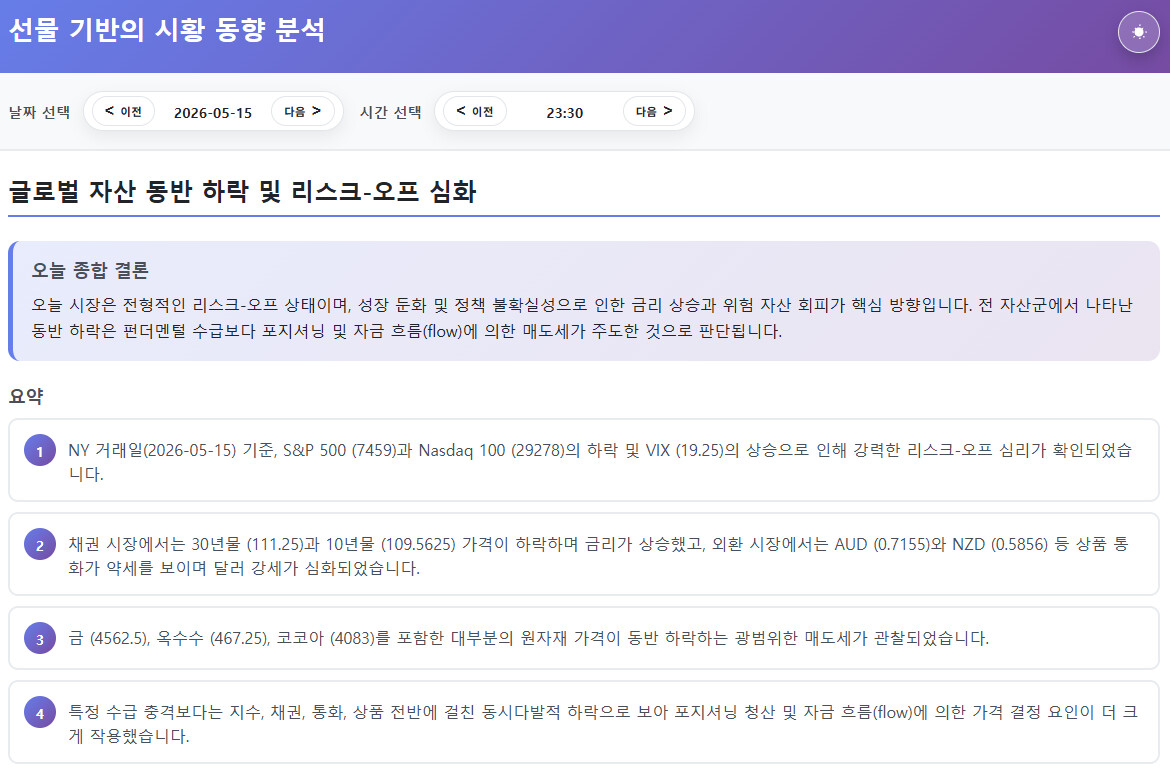Click summary number badge 2
This screenshot has width=1170, height=776.
40,545
